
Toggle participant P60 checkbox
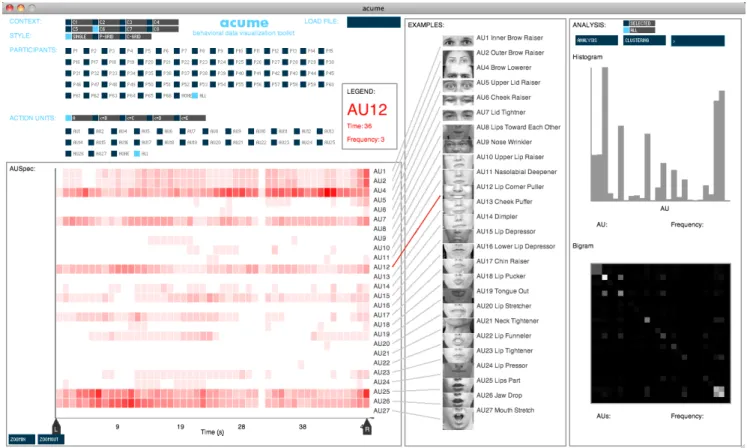coord(321,84)
